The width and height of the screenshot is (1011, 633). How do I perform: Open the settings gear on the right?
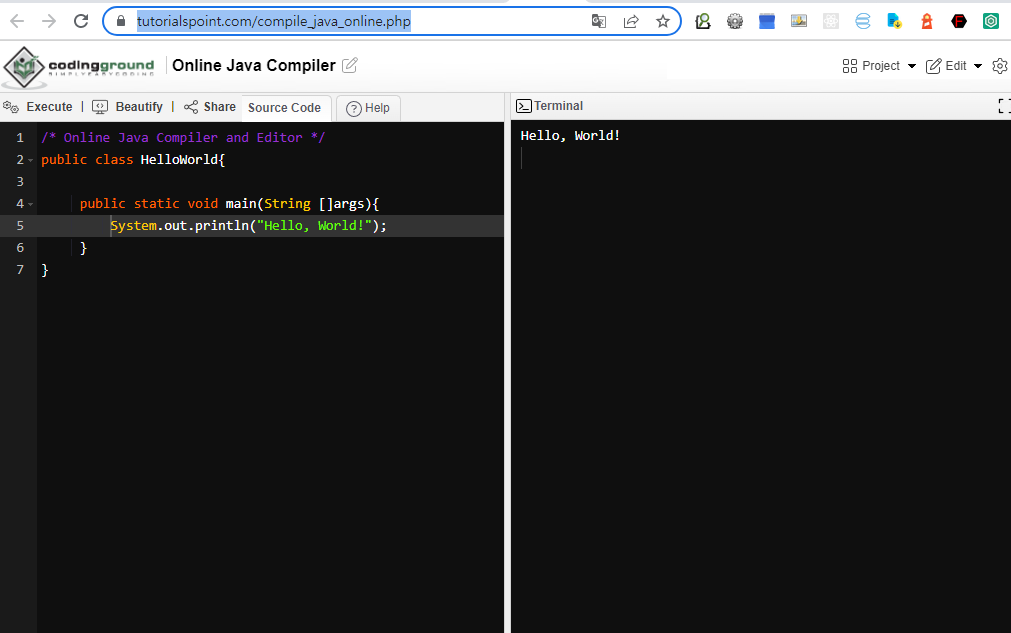coord(1000,66)
